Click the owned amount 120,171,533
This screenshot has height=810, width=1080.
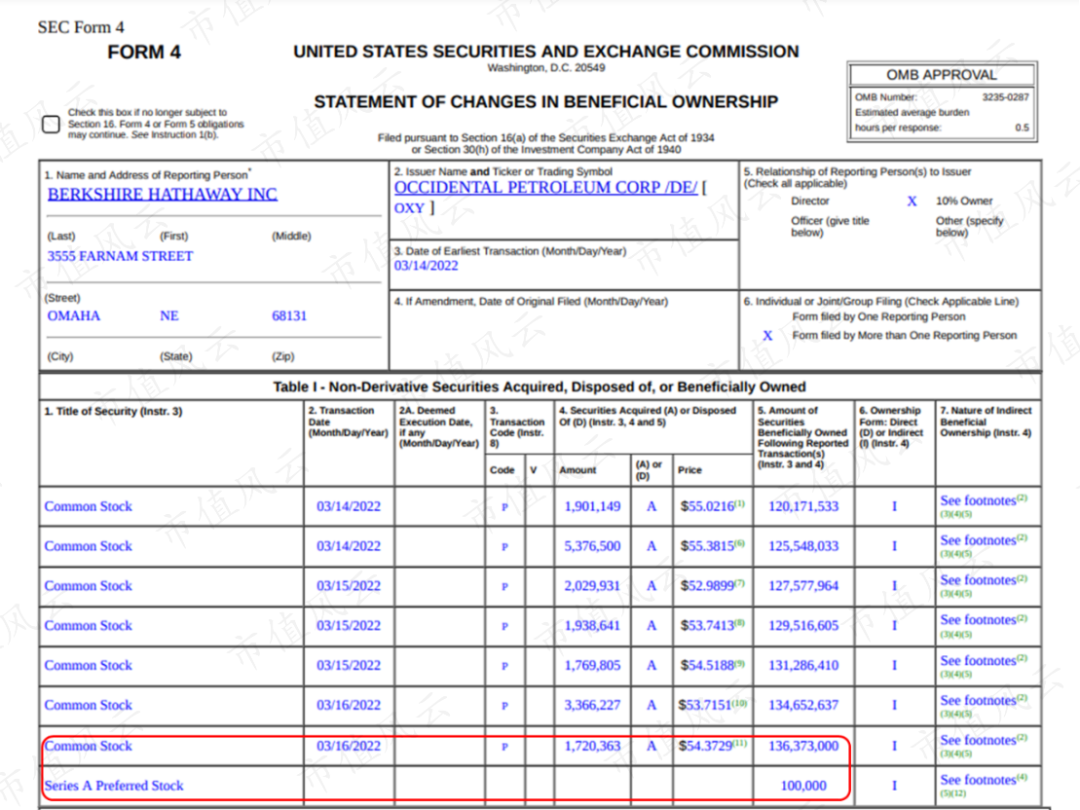[803, 506]
